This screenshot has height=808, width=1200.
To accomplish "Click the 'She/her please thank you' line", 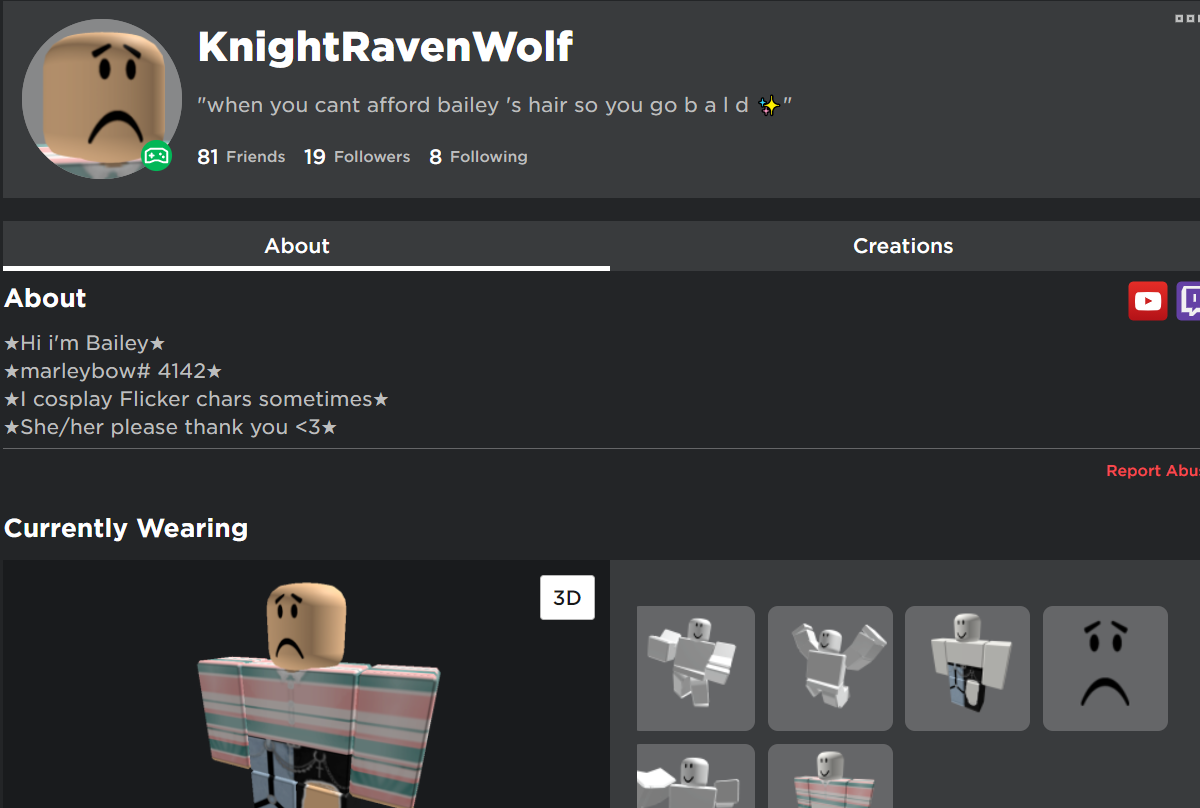I will point(171,427).
